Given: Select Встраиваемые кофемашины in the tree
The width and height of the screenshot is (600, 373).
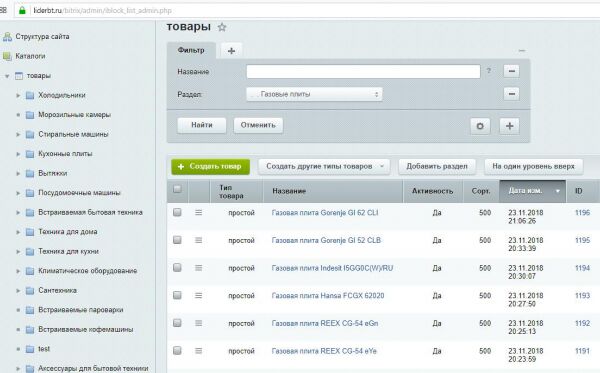Looking at the screenshot, I should (86, 330).
